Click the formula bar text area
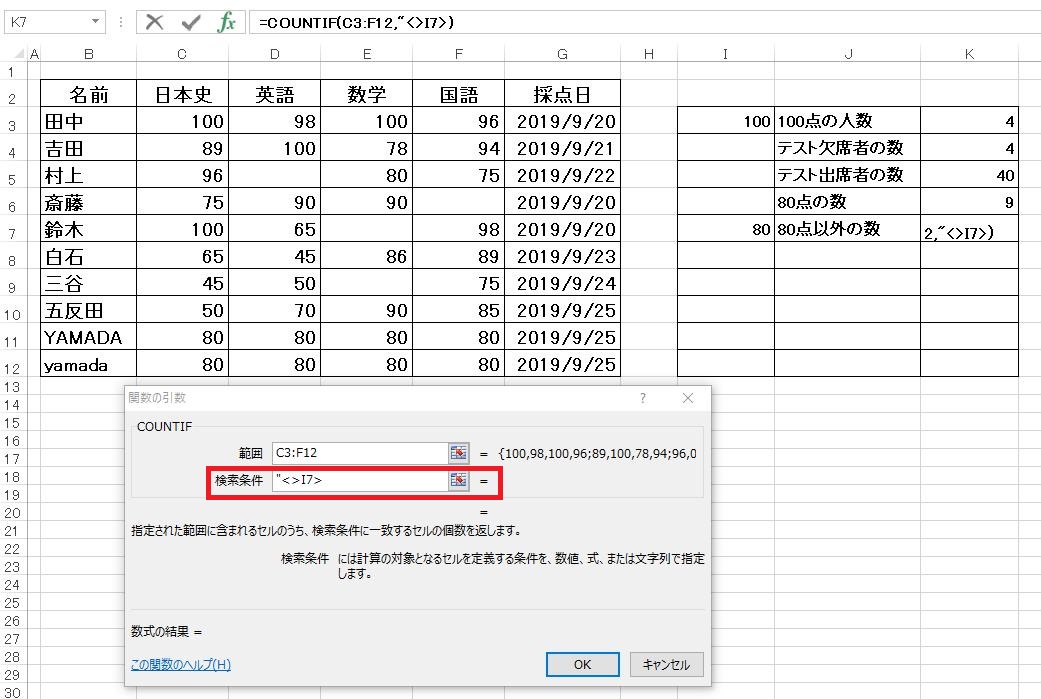This screenshot has height=699, width=1041. point(640,22)
